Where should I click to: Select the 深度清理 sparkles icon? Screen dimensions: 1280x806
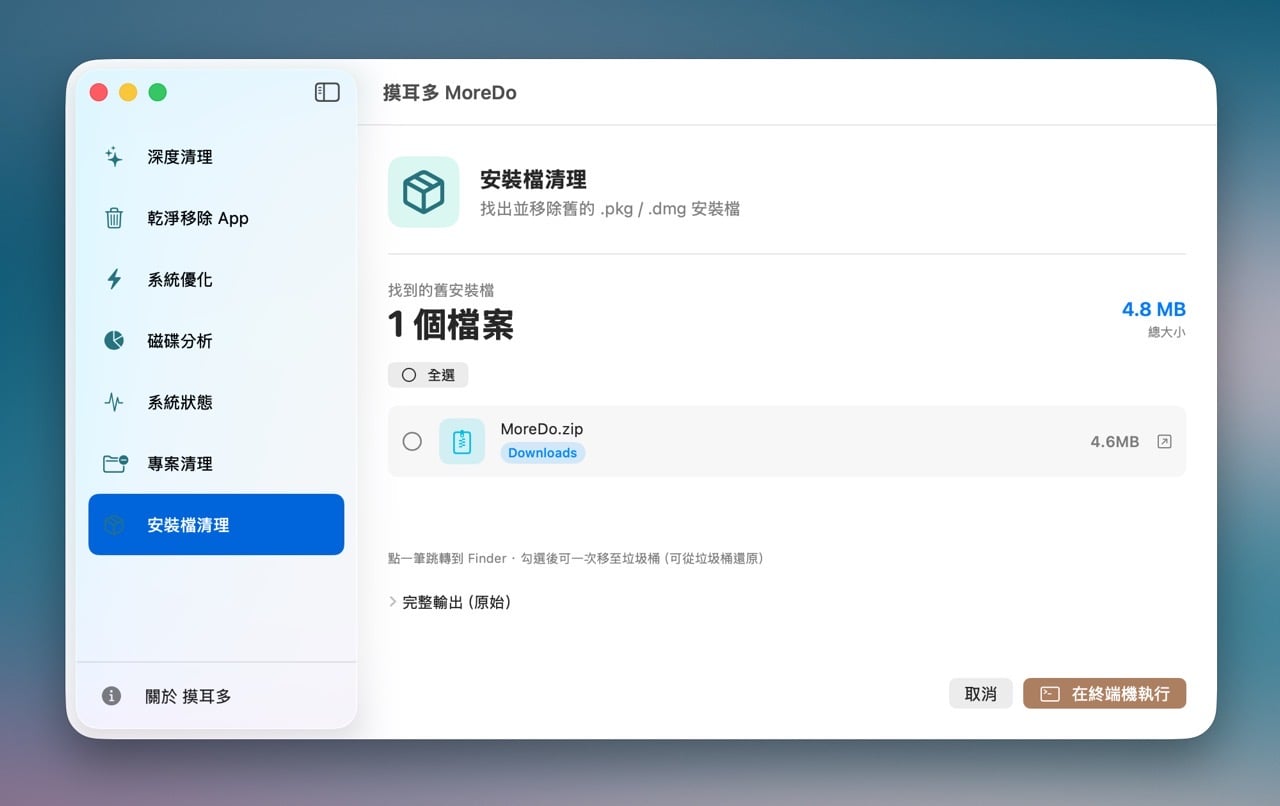[x=113, y=157]
